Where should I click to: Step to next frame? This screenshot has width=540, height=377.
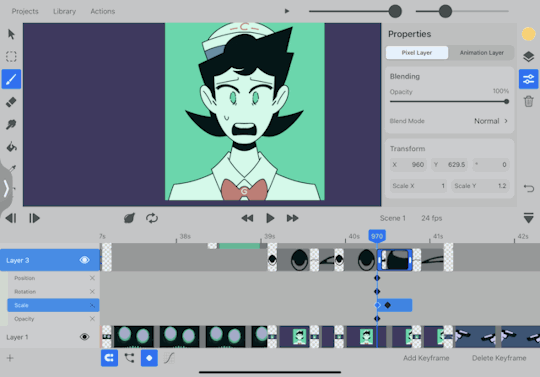(34, 218)
